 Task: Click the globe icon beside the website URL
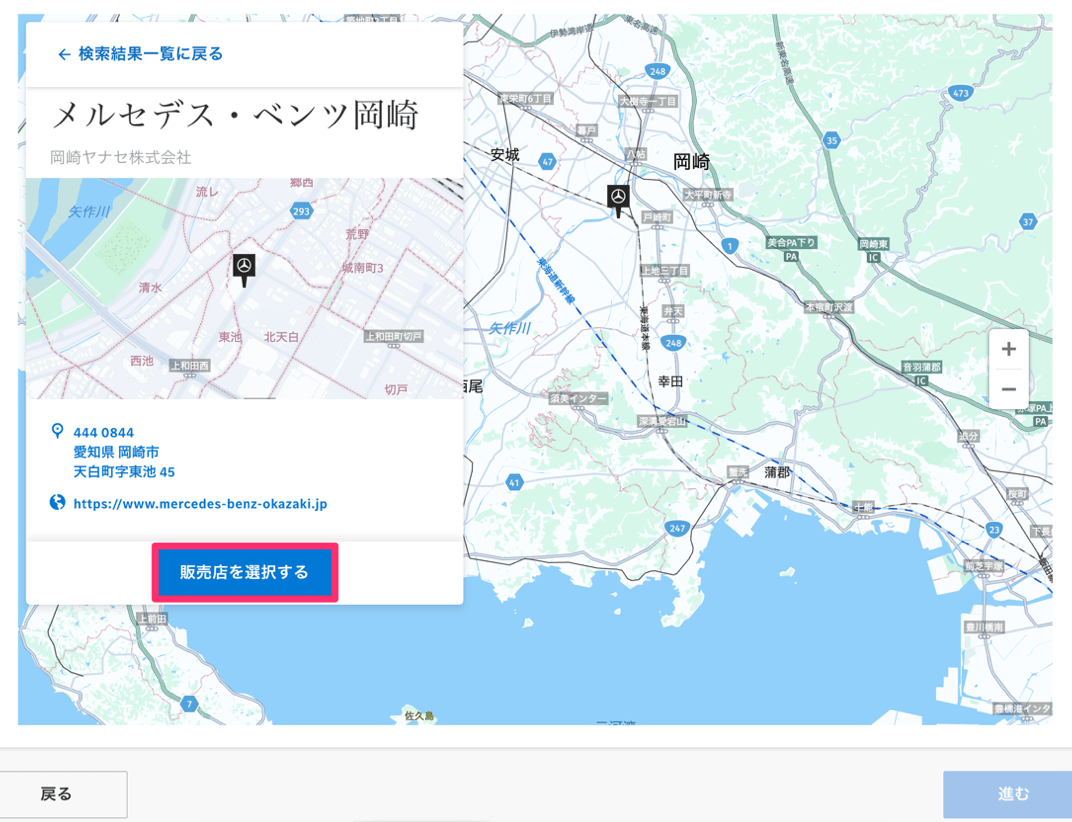[57, 503]
